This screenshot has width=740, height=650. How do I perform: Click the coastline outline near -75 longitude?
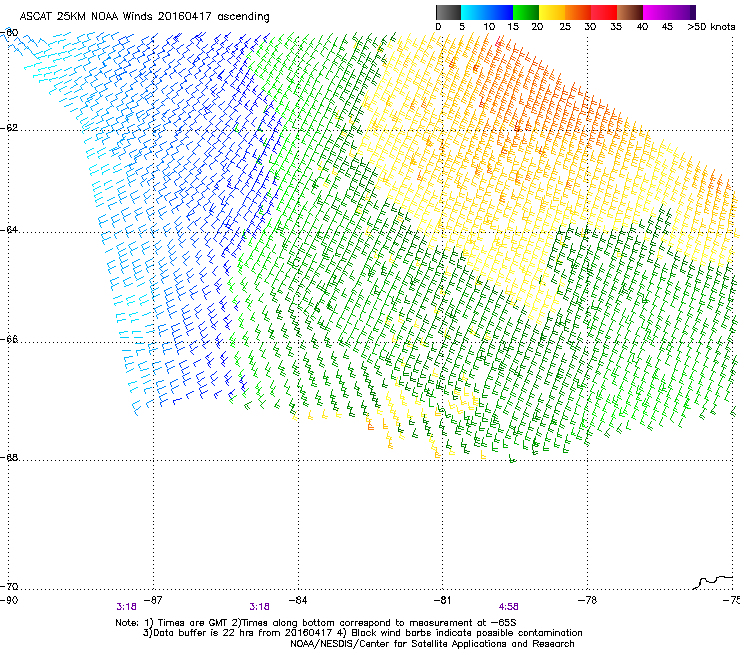pyautogui.click(x=714, y=582)
